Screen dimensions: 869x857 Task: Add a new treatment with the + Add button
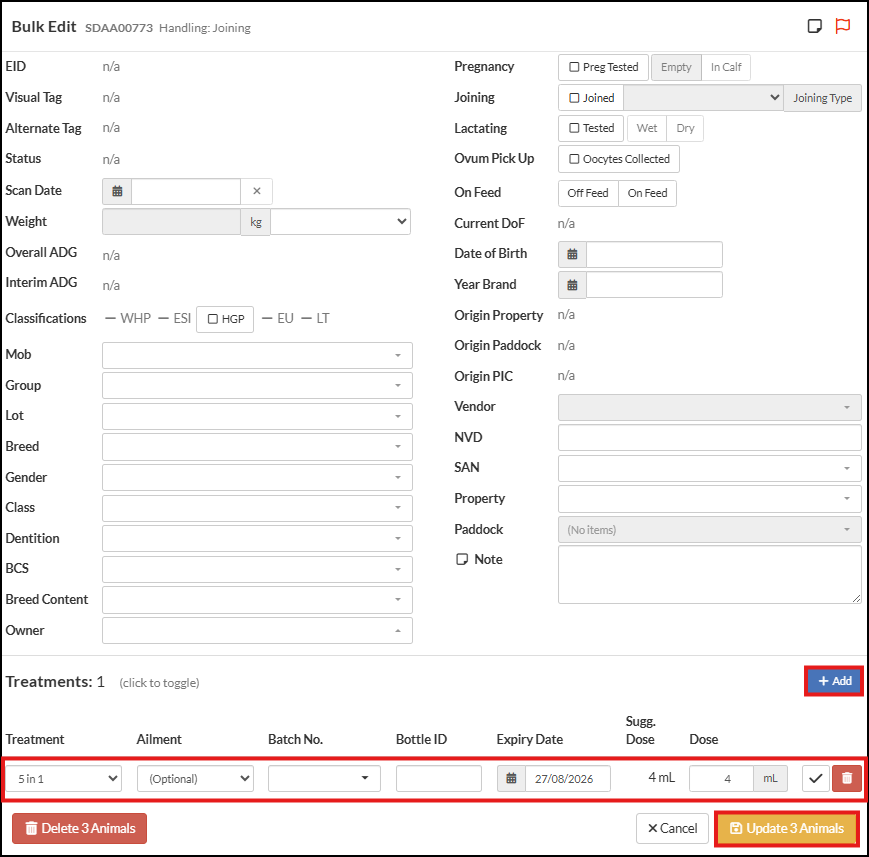[x=834, y=681]
